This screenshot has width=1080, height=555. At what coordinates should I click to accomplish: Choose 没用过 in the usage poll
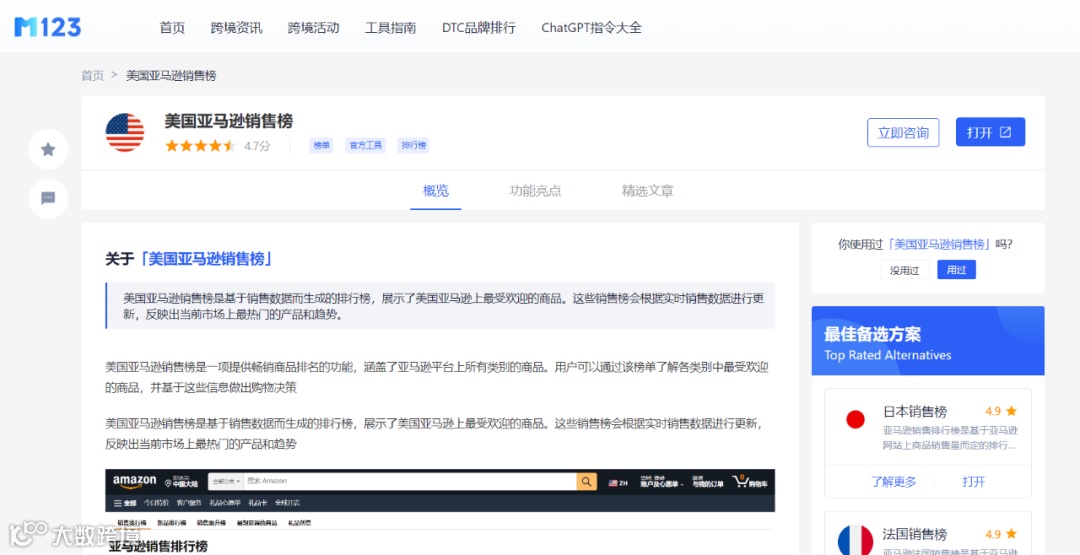coord(904,270)
